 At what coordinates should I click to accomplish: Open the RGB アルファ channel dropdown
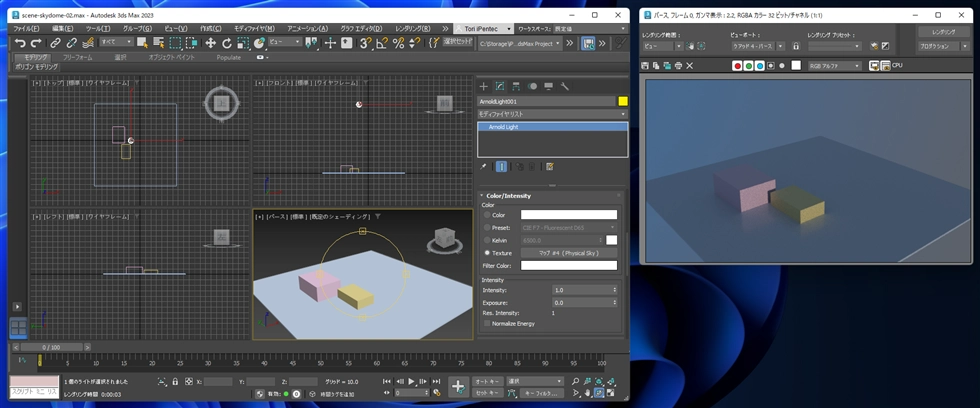click(x=834, y=66)
